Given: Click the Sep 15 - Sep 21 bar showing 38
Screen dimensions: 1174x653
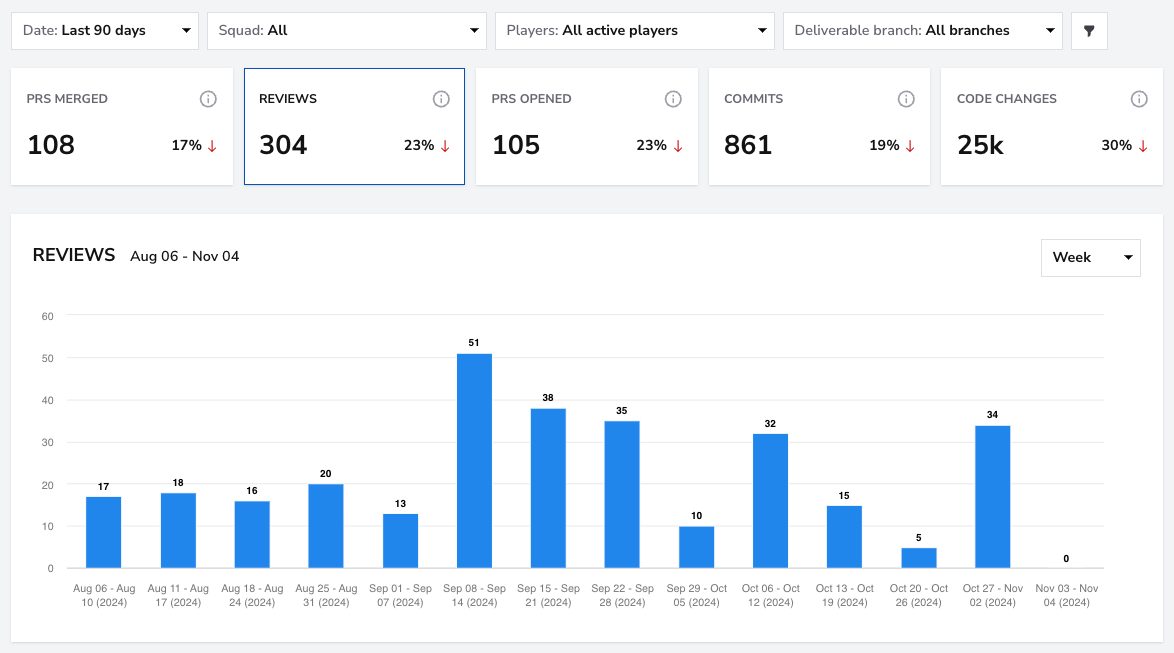Looking at the screenshot, I should 548,488.
